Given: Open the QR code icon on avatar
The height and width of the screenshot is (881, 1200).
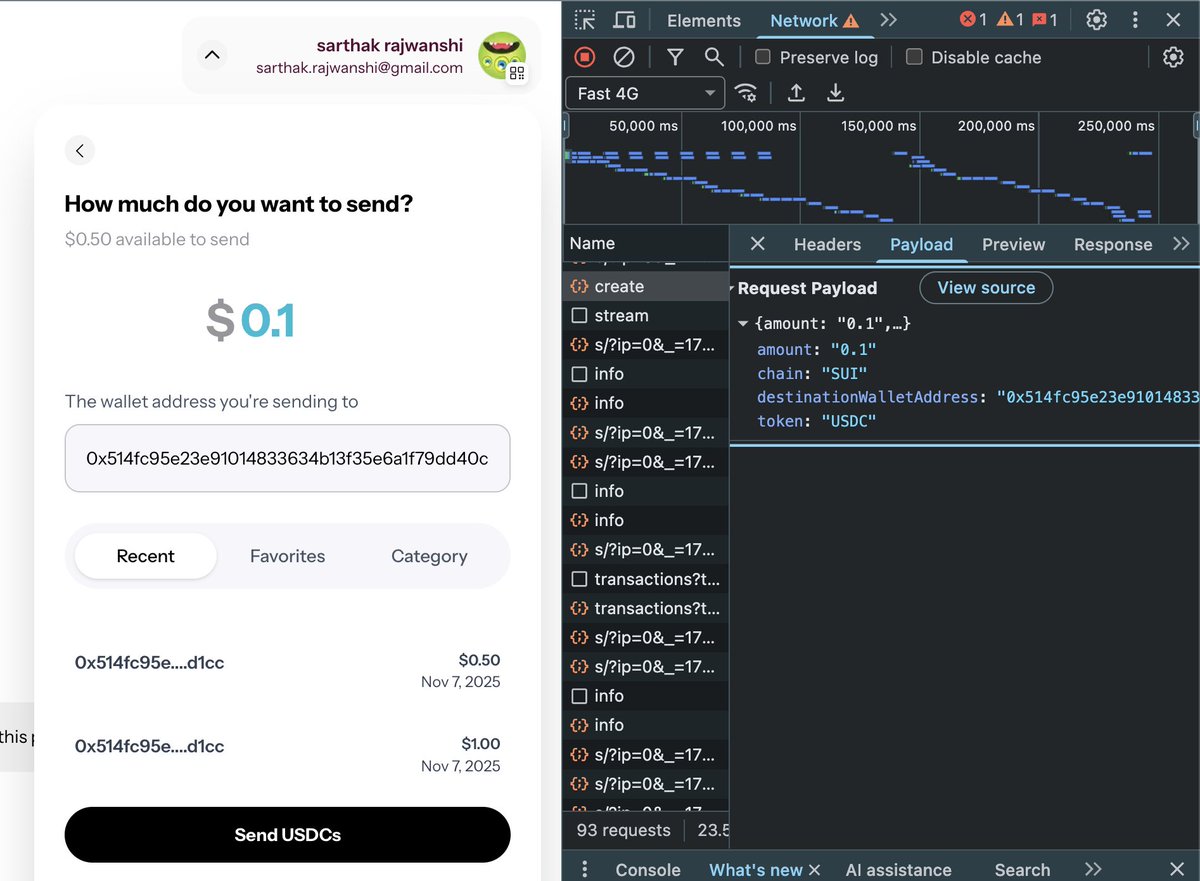Looking at the screenshot, I should point(517,73).
